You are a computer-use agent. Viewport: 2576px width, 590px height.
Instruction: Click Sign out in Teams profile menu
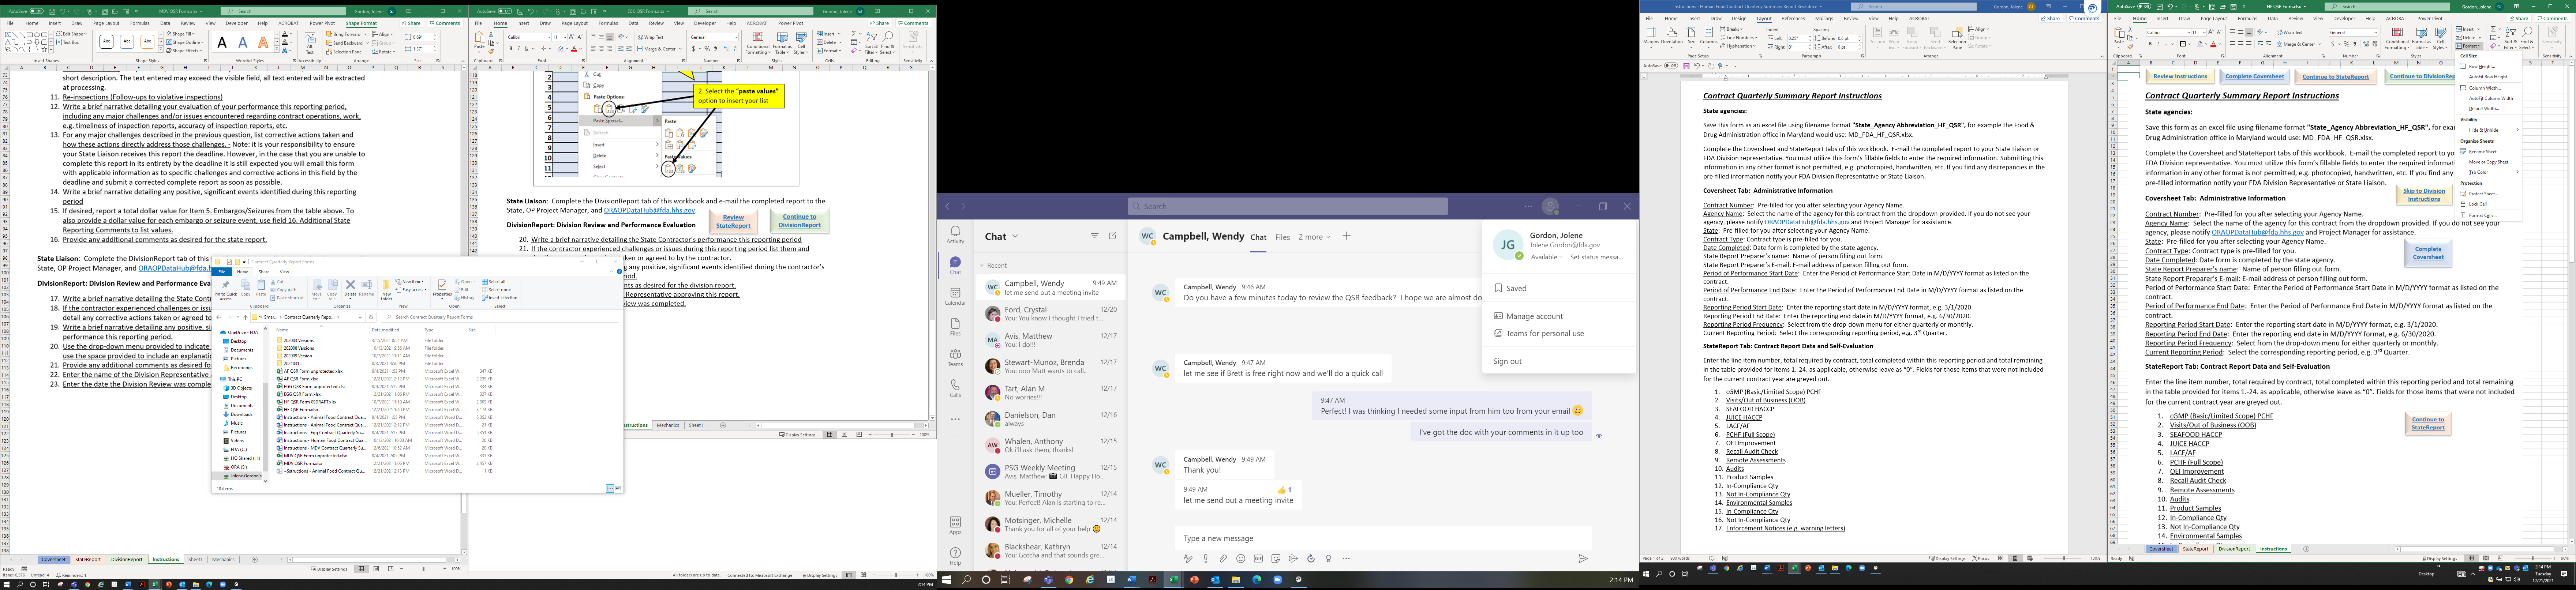tap(1507, 361)
